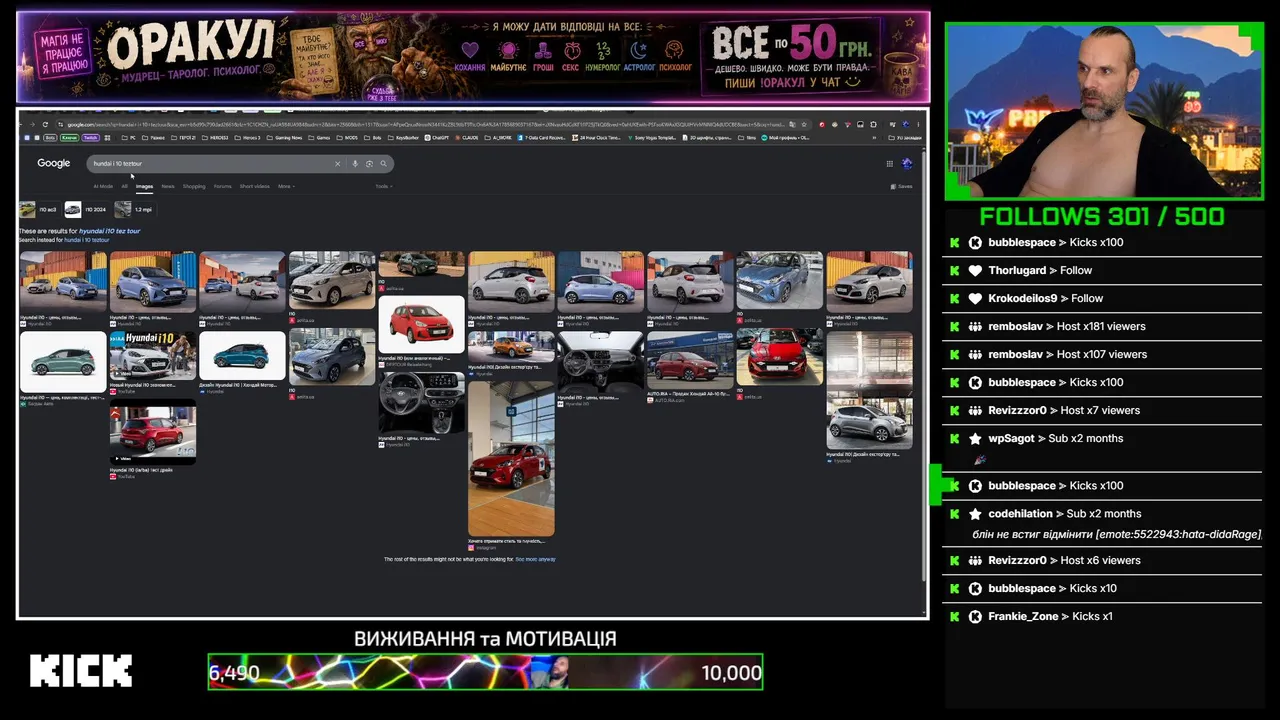Open the Google account avatar
1280x720 pixels.
click(907, 163)
